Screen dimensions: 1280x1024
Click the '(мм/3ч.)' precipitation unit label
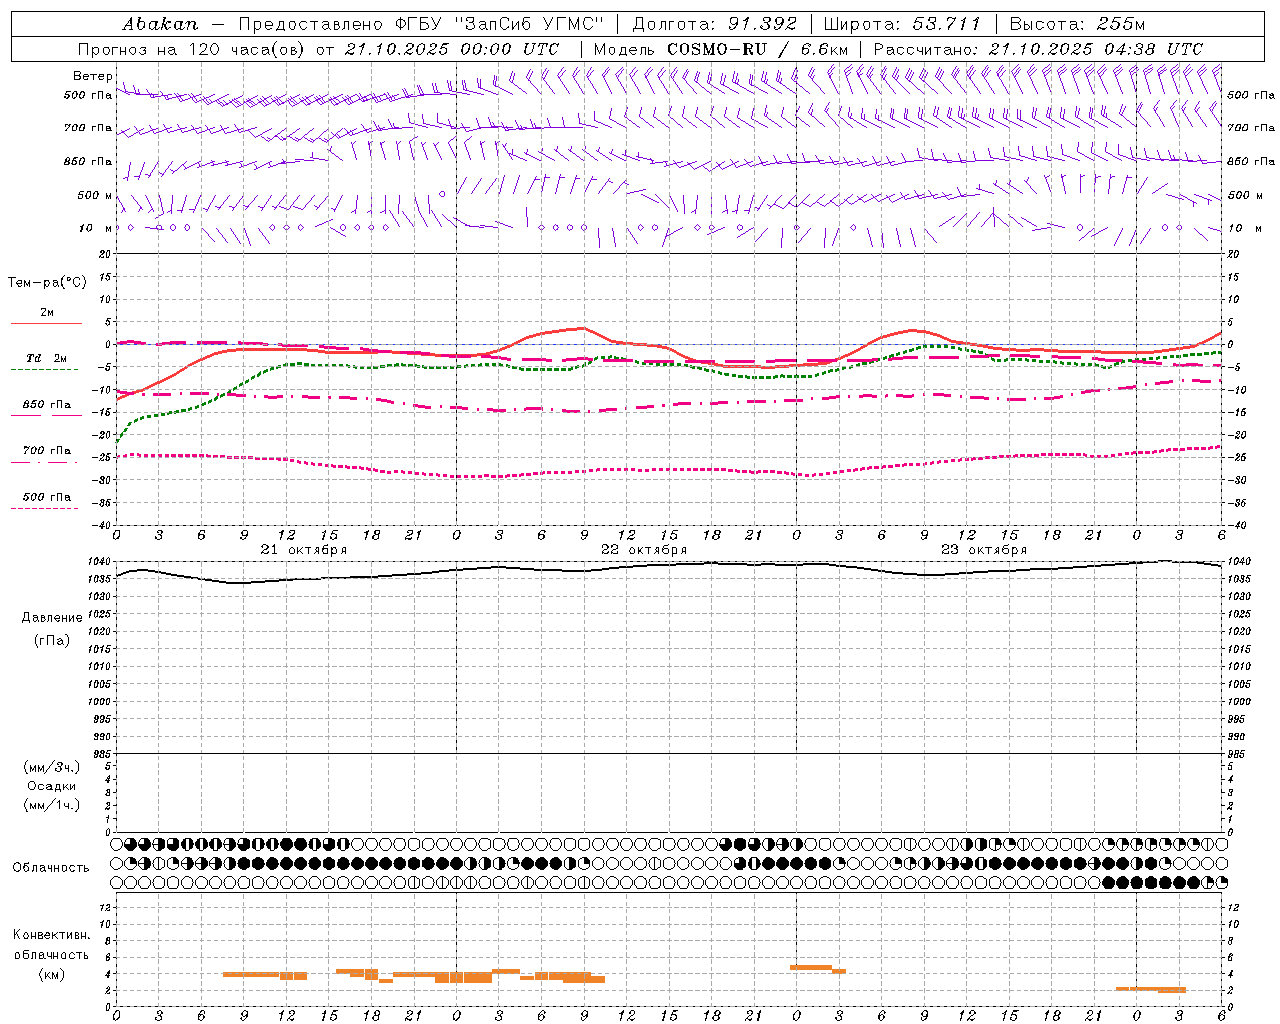pos(52,767)
